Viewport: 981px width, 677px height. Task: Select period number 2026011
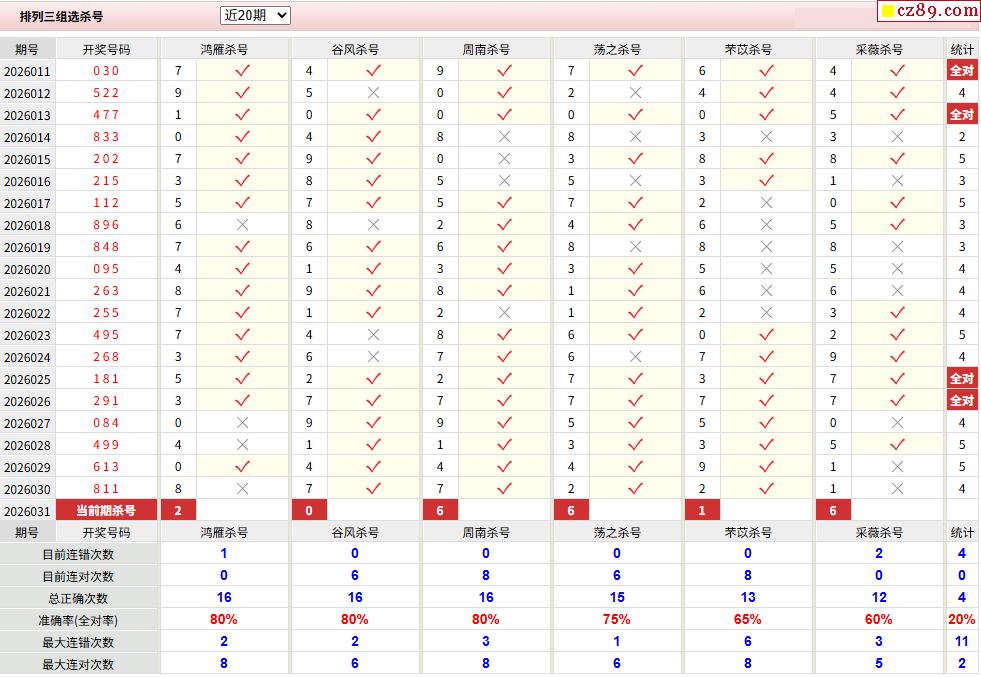(27, 71)
